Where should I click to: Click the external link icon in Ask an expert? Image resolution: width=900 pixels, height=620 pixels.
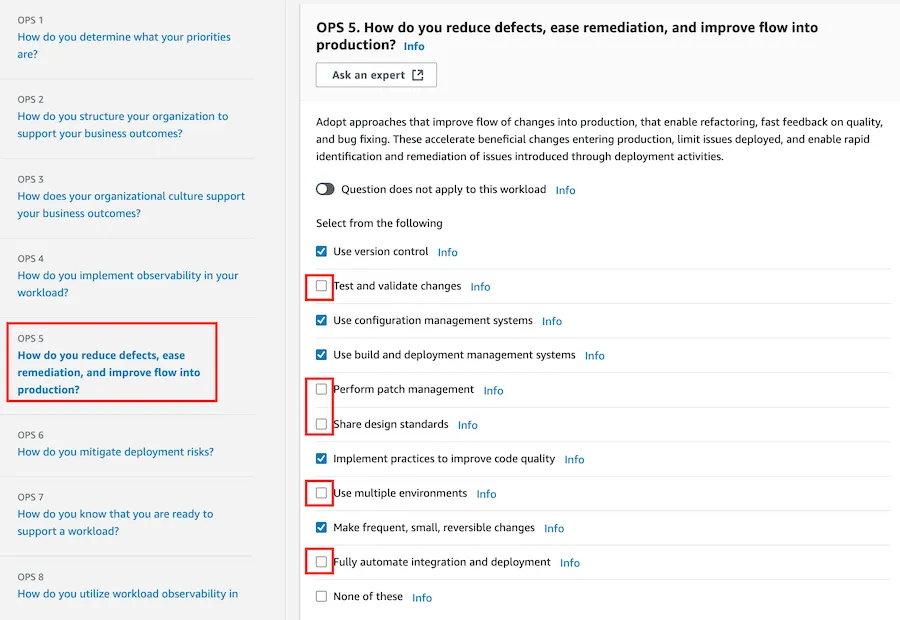point(418,75)
